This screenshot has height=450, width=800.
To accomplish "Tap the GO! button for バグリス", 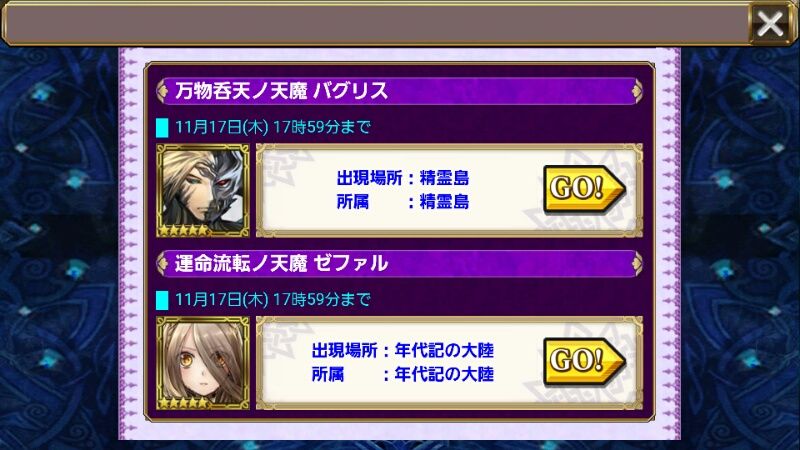I will click(584, 188).
